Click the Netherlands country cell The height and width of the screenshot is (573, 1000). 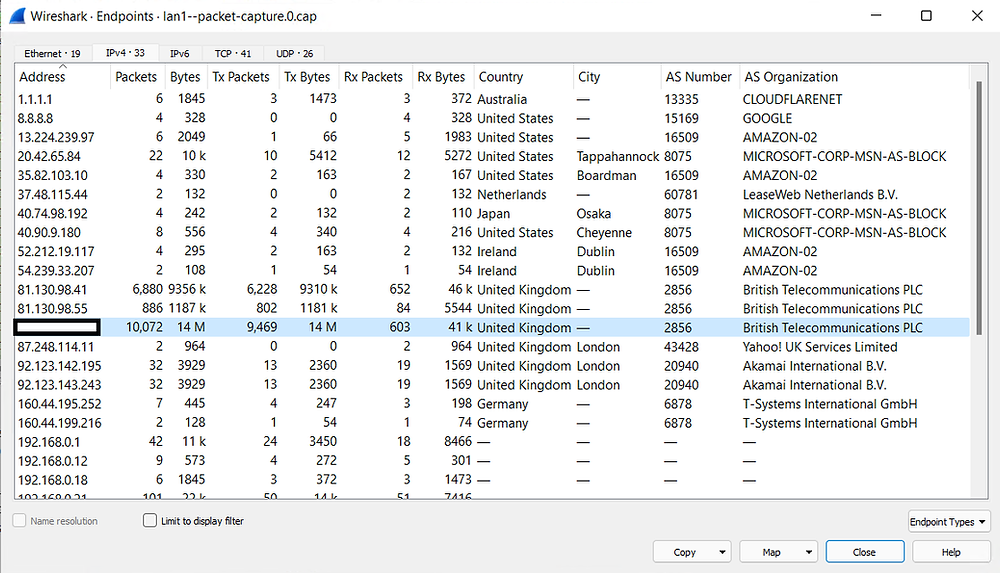[x=511, y=195]
